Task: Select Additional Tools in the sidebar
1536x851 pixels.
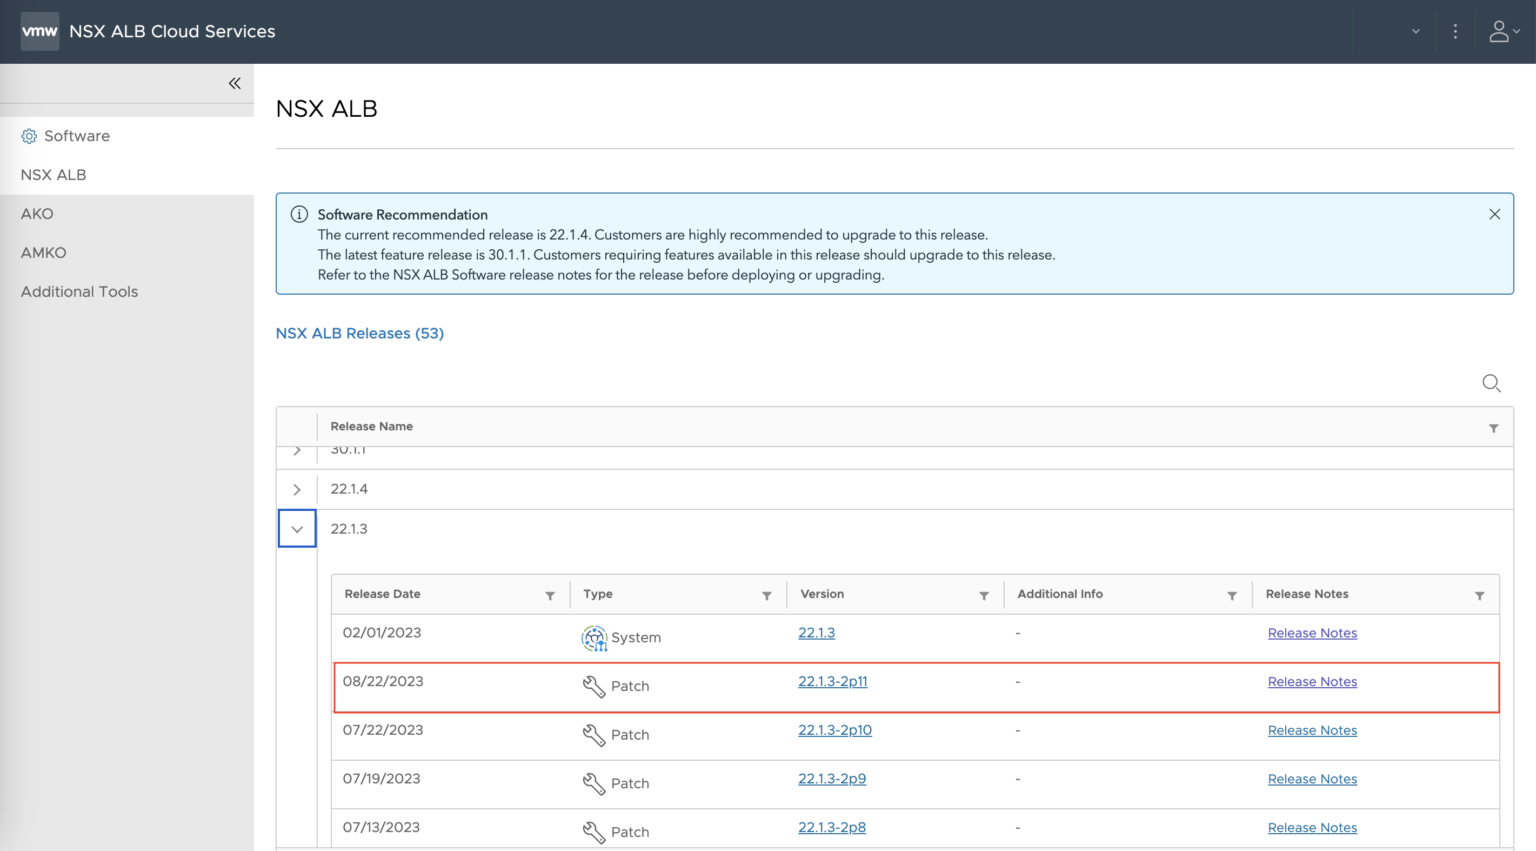Action: coord(79,291)
